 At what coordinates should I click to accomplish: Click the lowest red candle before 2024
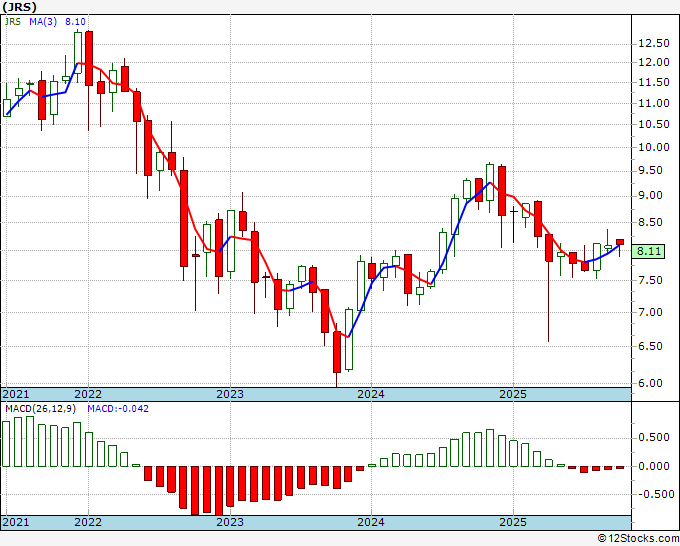click(337, 352)
